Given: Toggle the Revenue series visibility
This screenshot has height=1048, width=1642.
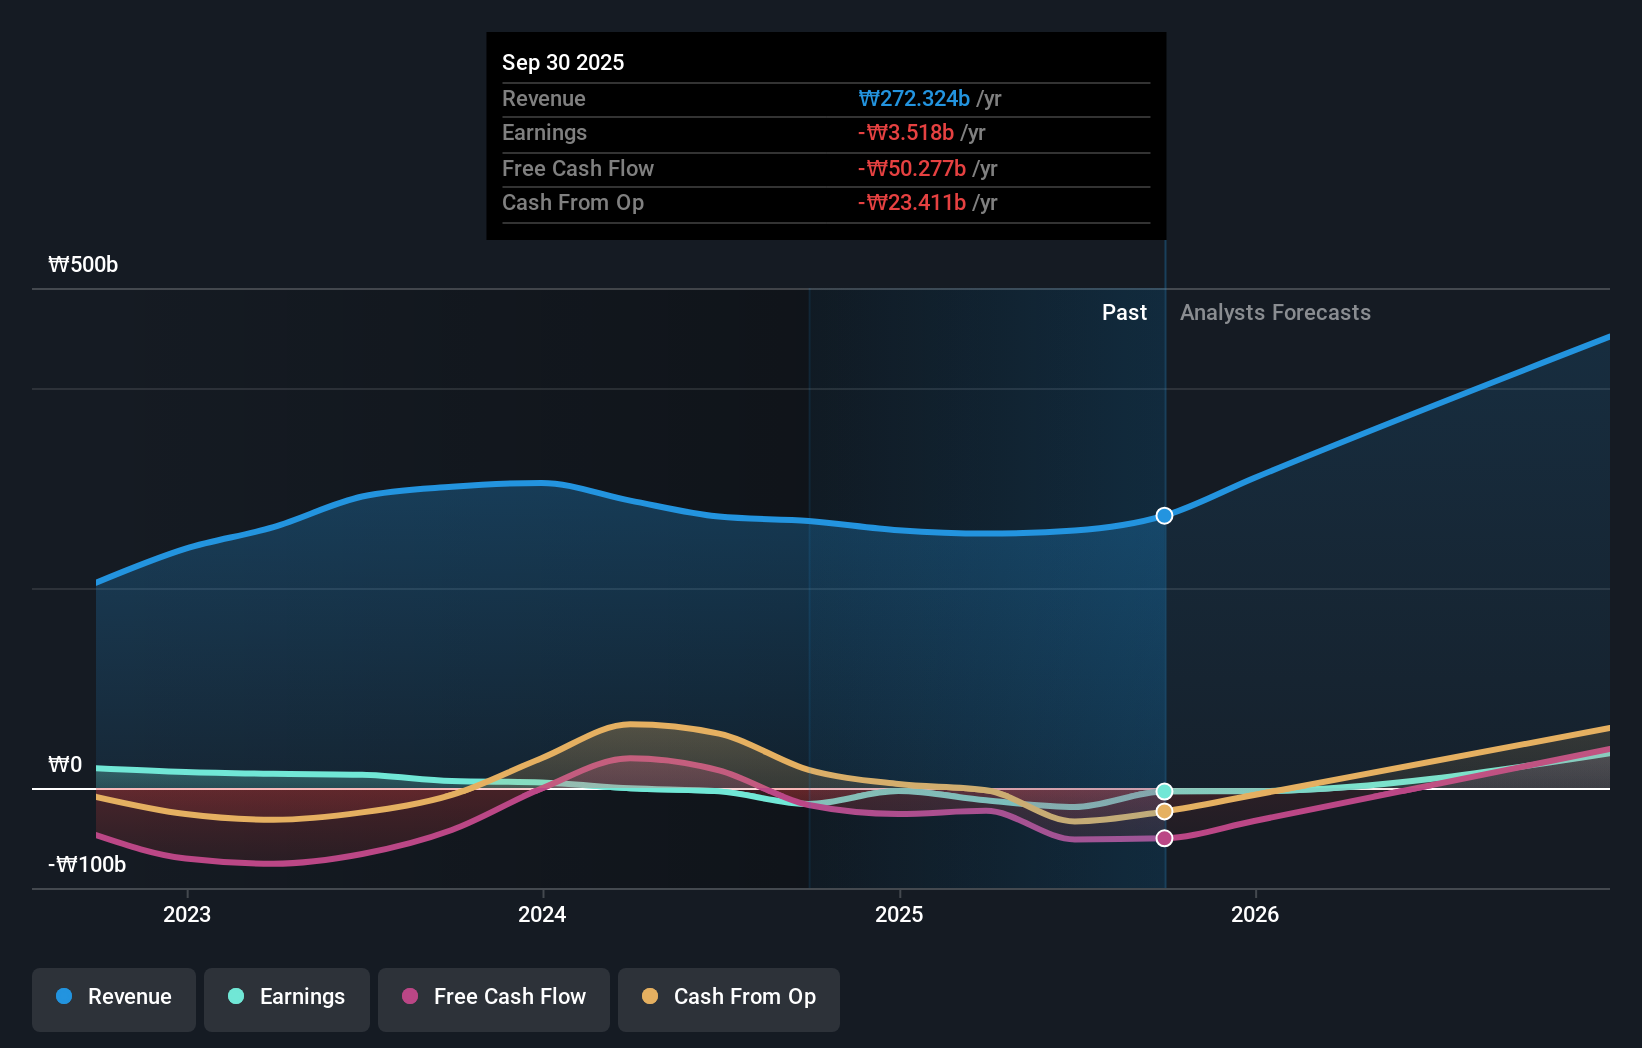Looking at the screenshot, I should [x=113, y=998].
